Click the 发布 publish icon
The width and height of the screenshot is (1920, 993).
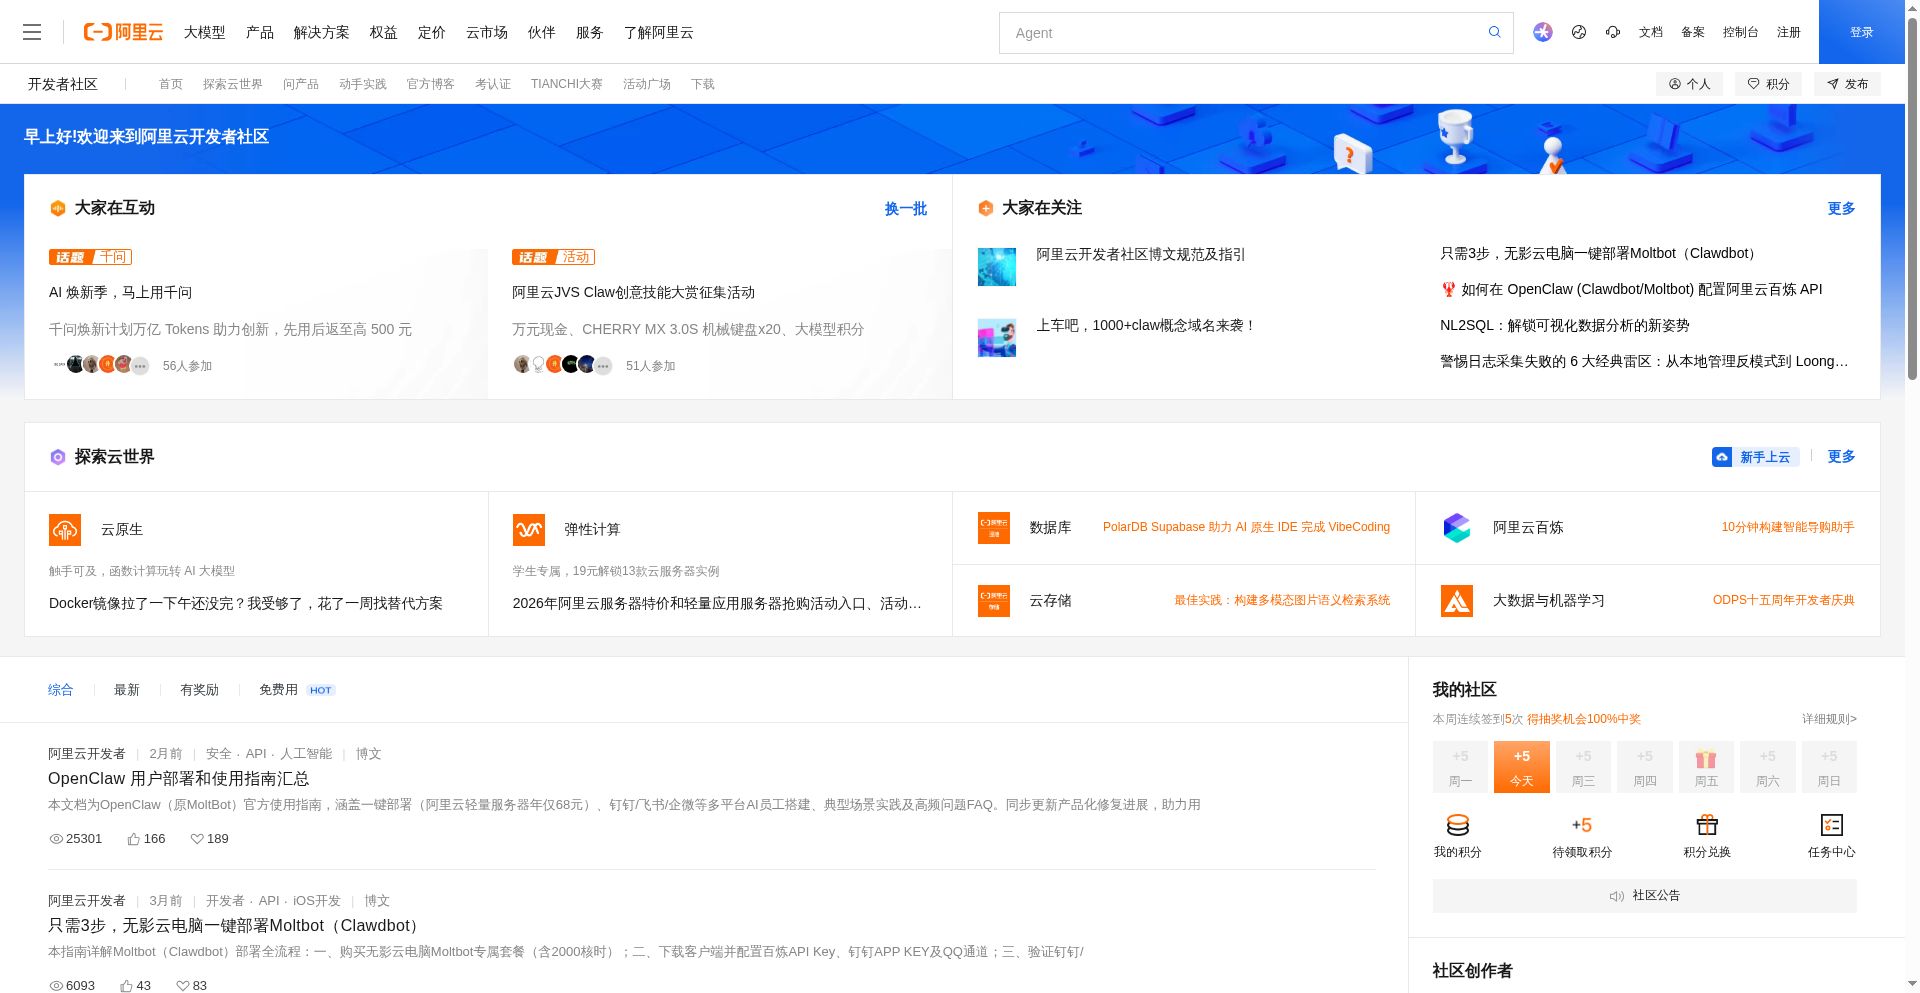(1833, 84)
